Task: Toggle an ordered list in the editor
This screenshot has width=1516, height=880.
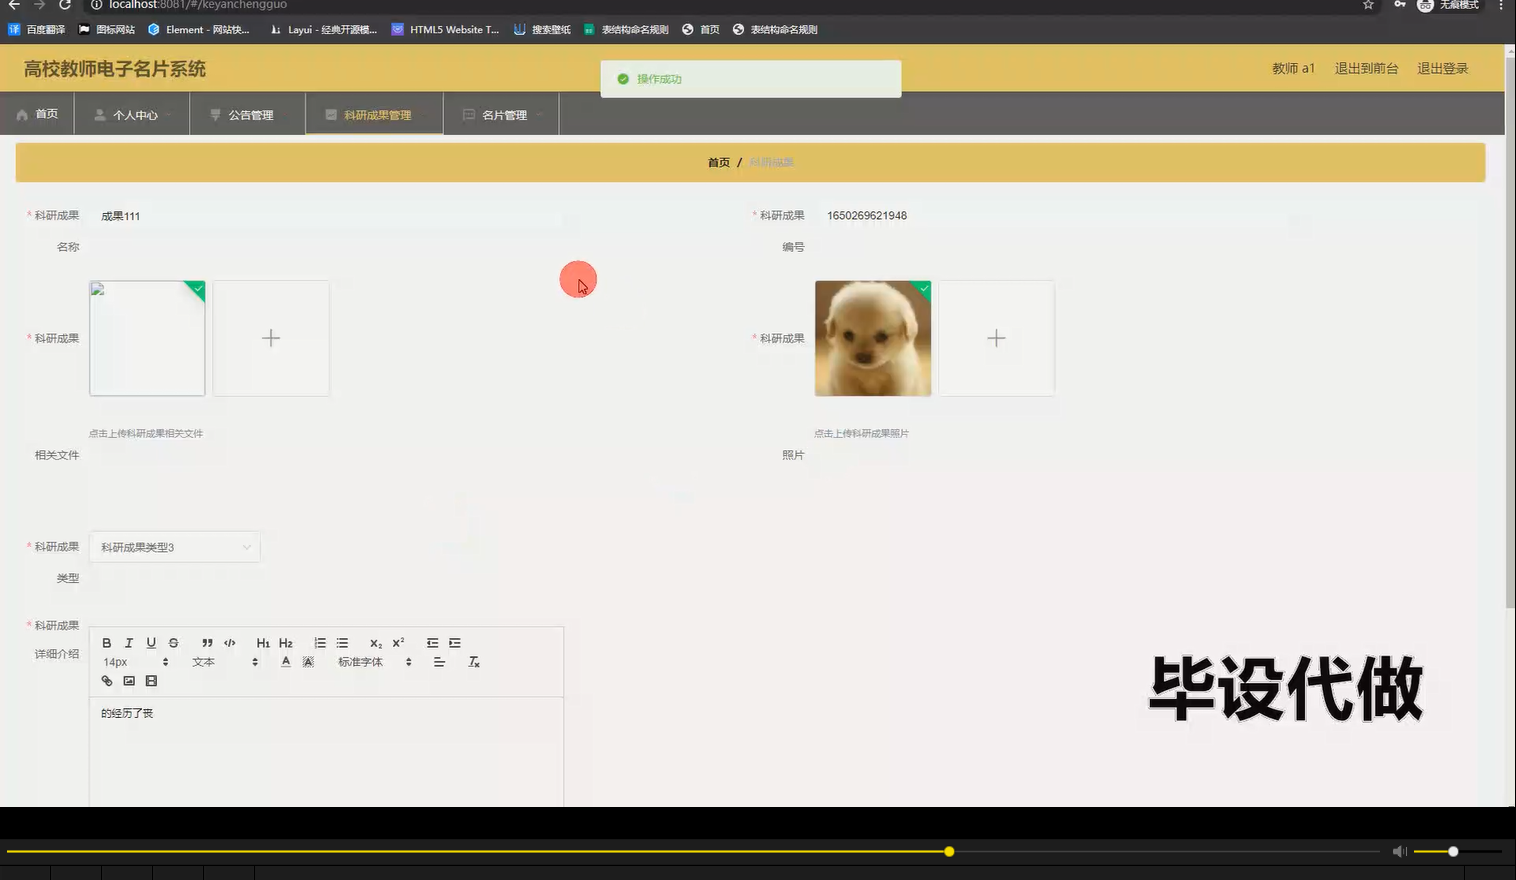Action: [320, 642]
